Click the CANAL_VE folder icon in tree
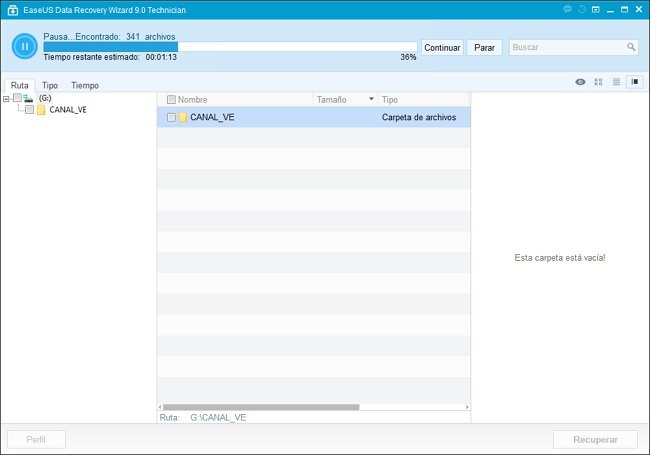Viewport: 650px width, 455px height. [x=41, y=110]
